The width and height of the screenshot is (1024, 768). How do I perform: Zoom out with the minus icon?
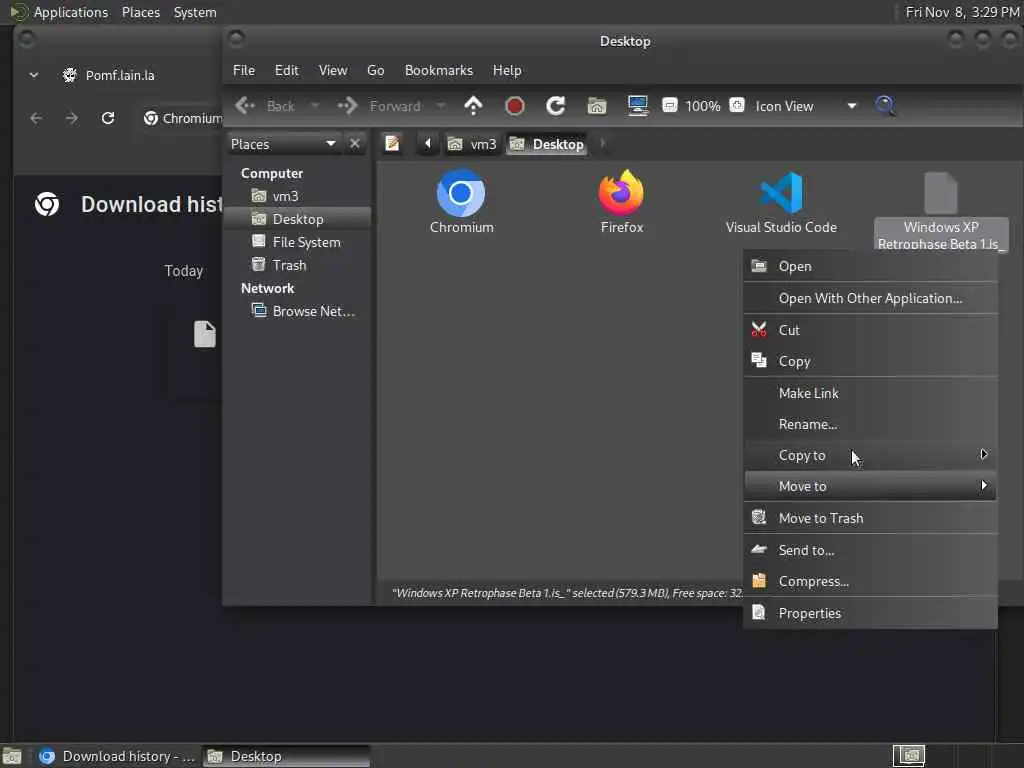pyautogui.click(x=669, y=105)
